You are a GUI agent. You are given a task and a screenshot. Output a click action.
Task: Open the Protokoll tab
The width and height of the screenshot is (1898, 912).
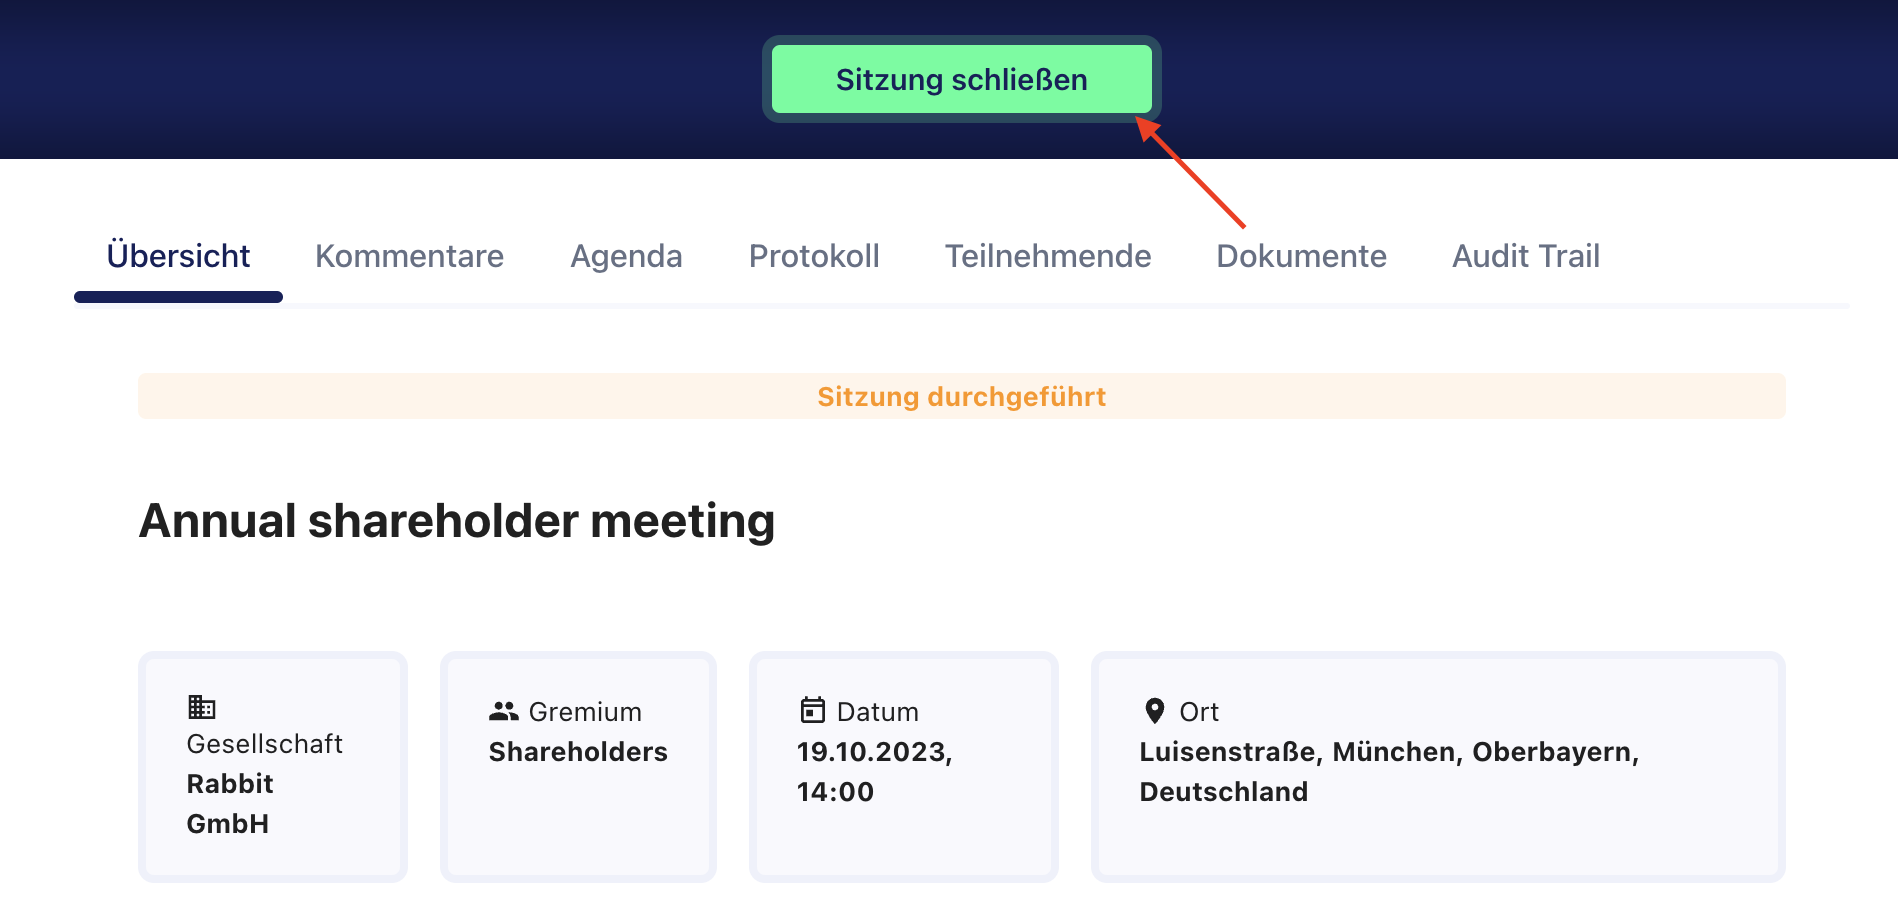(814, 256)
